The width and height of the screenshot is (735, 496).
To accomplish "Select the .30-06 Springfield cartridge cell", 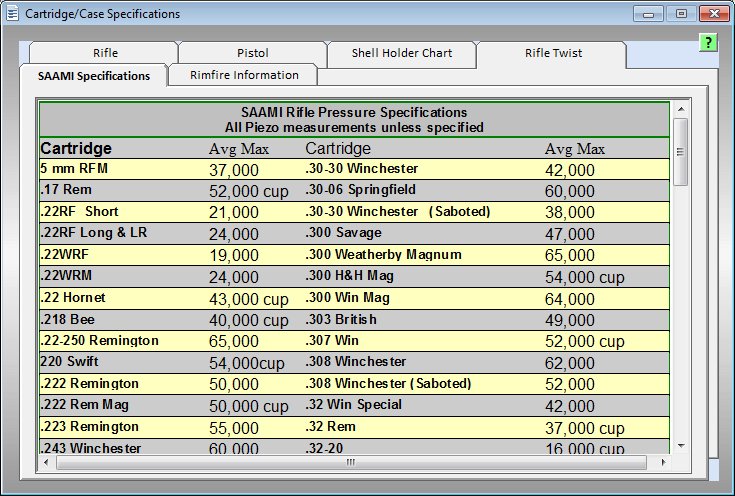I will click(360, 190).
